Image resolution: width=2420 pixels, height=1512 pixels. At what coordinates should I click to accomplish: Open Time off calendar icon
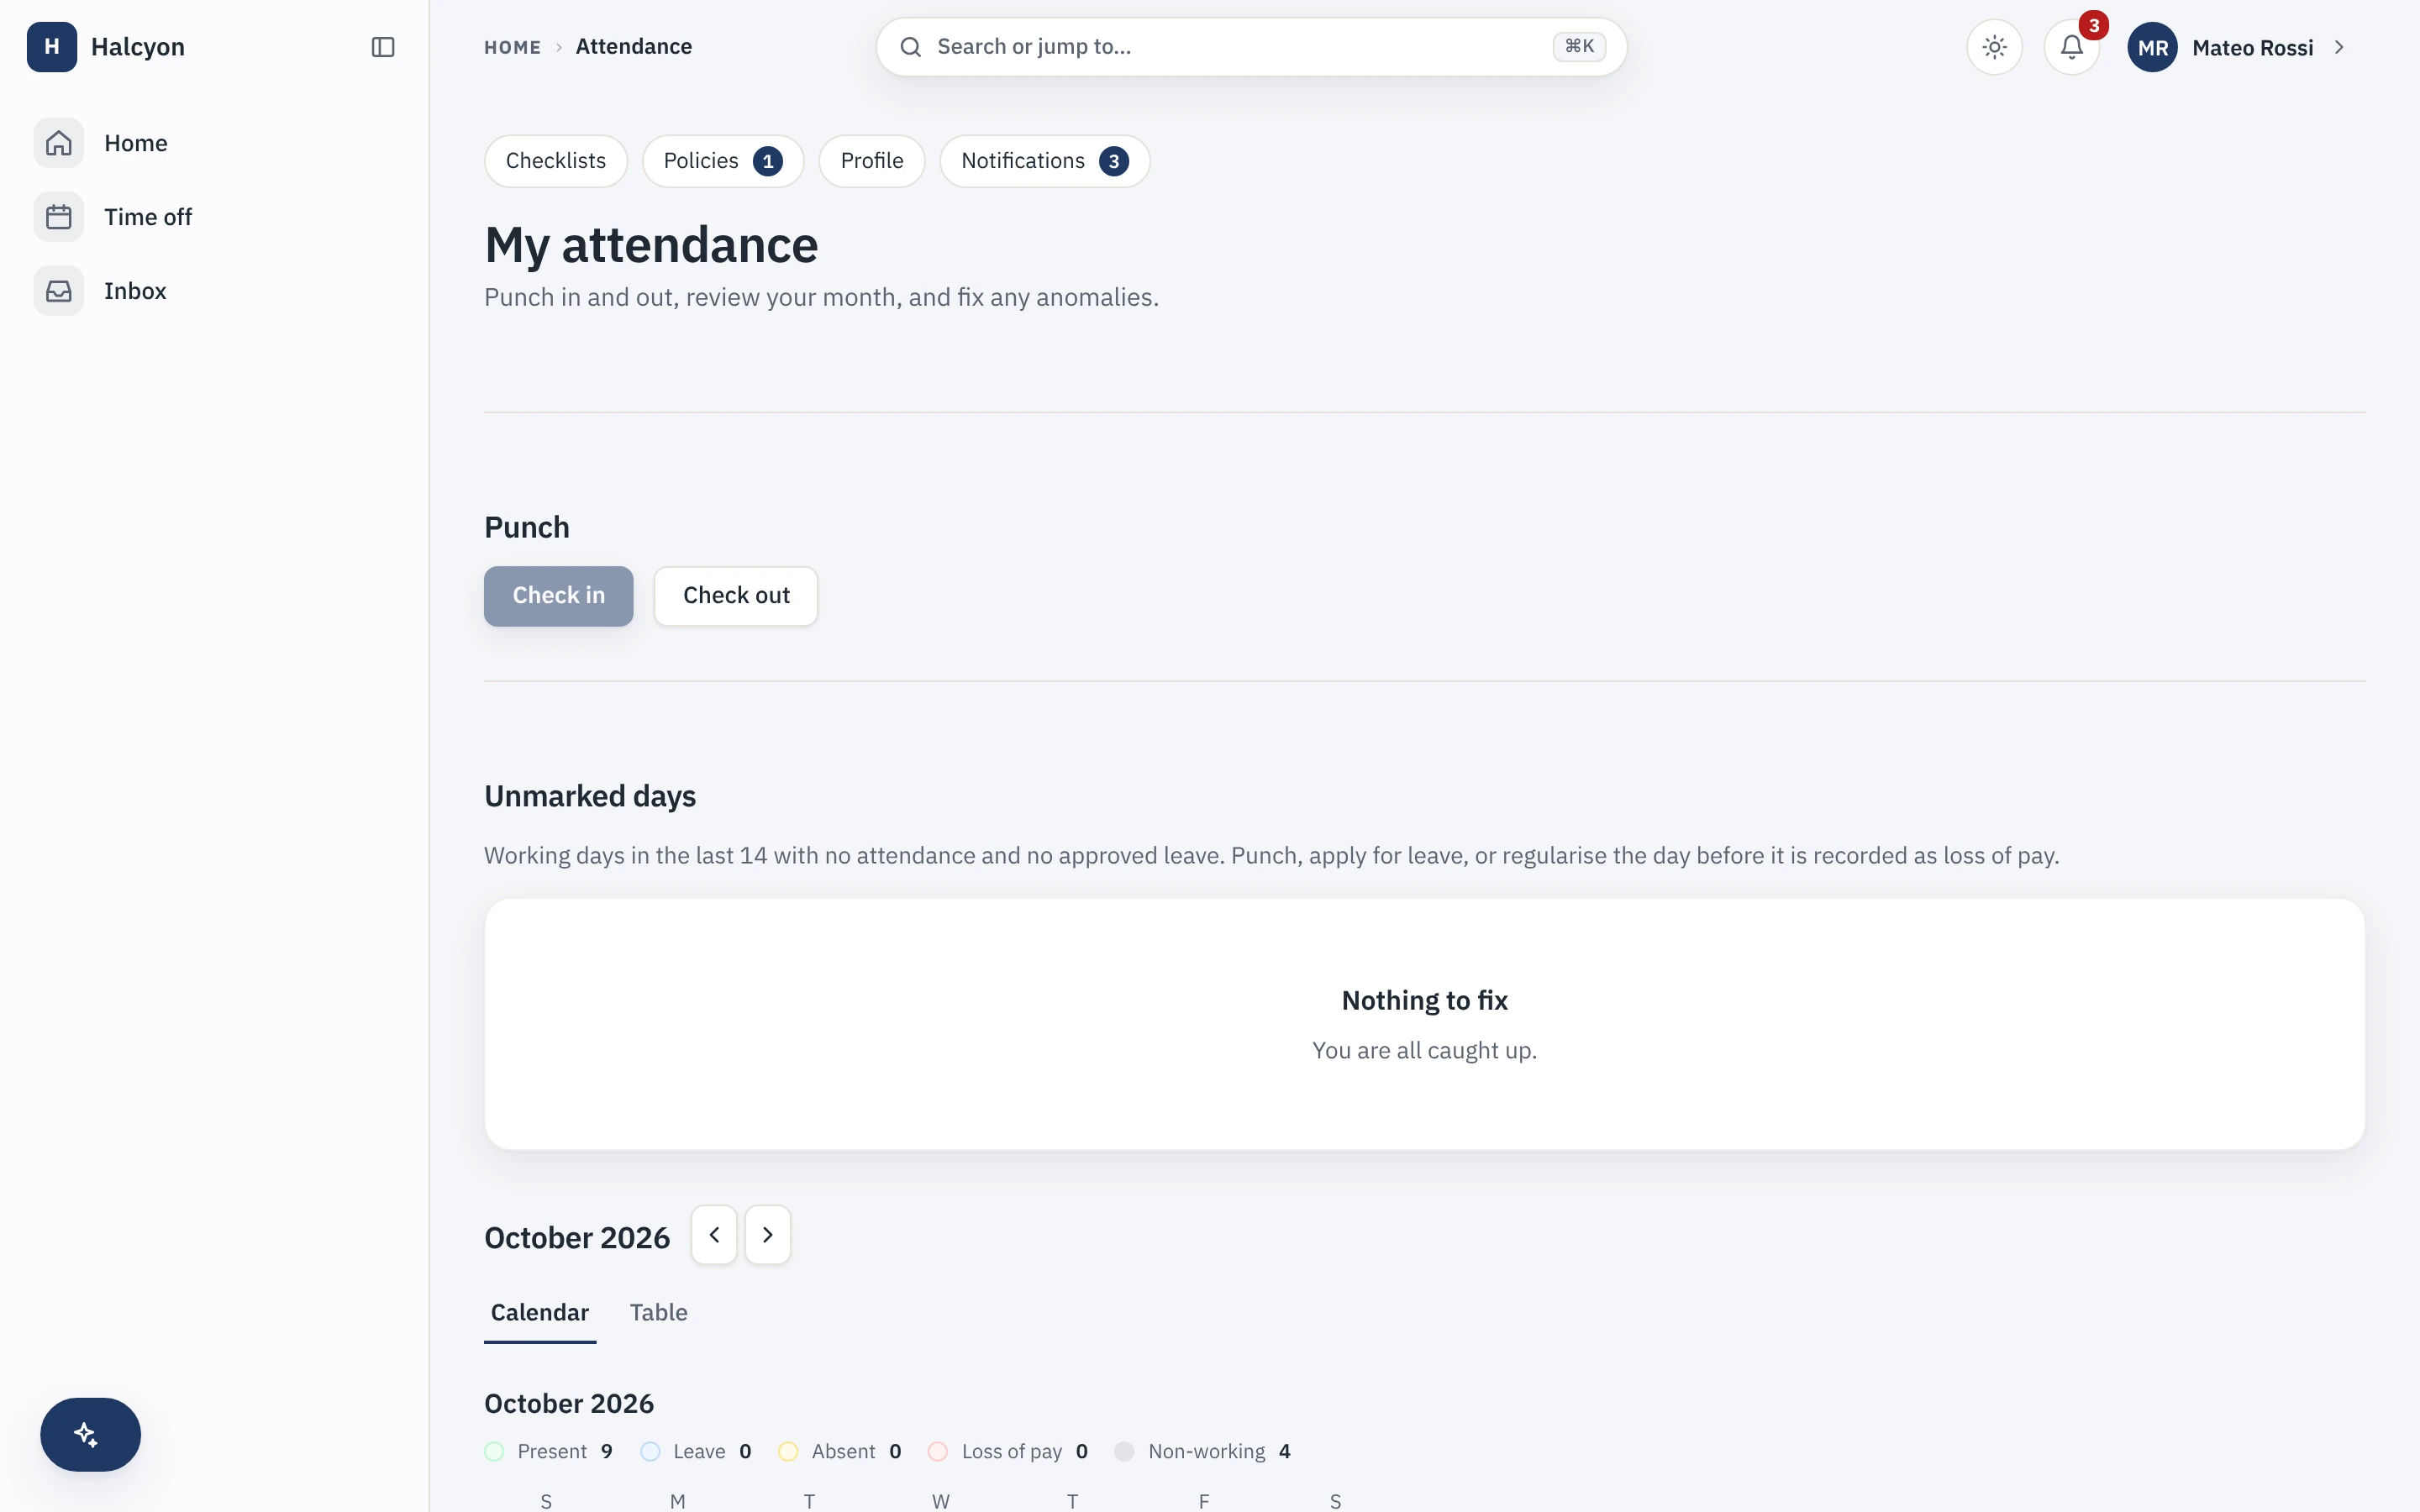tap(59, 217)
